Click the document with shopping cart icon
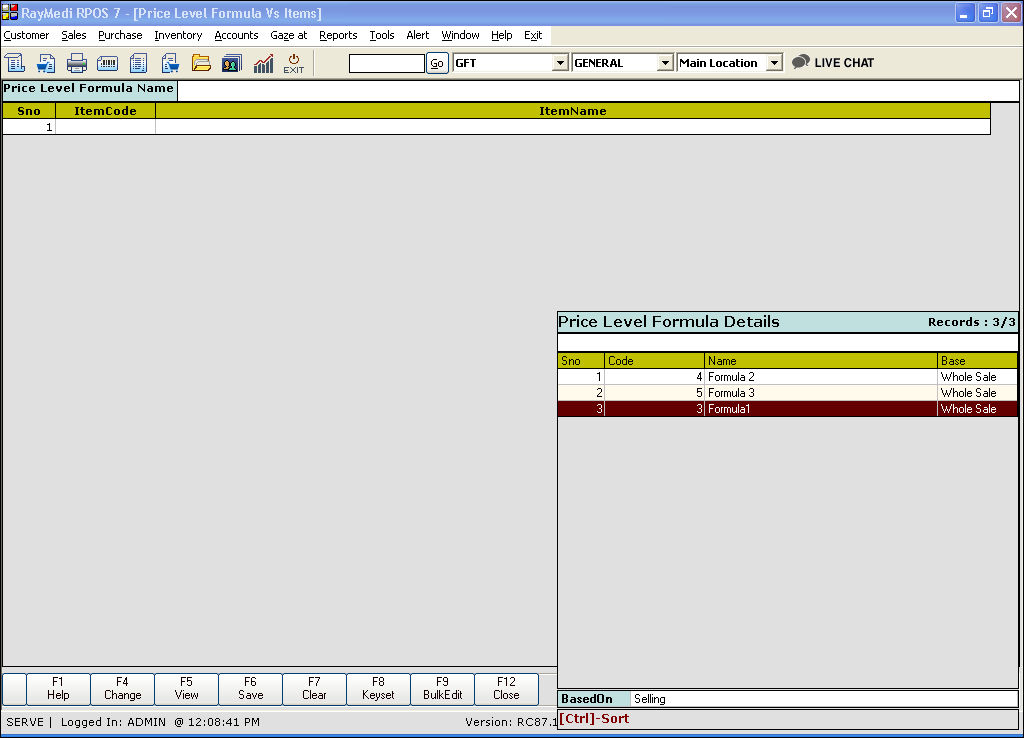 (170, 63)
